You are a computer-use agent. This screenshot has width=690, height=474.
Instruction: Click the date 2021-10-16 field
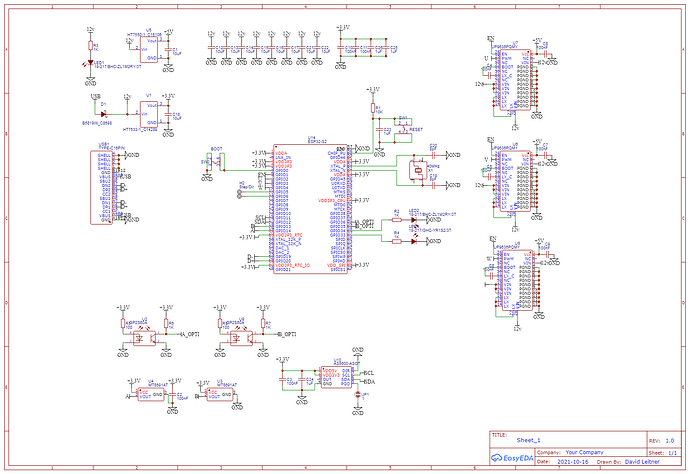coord(573,462)
